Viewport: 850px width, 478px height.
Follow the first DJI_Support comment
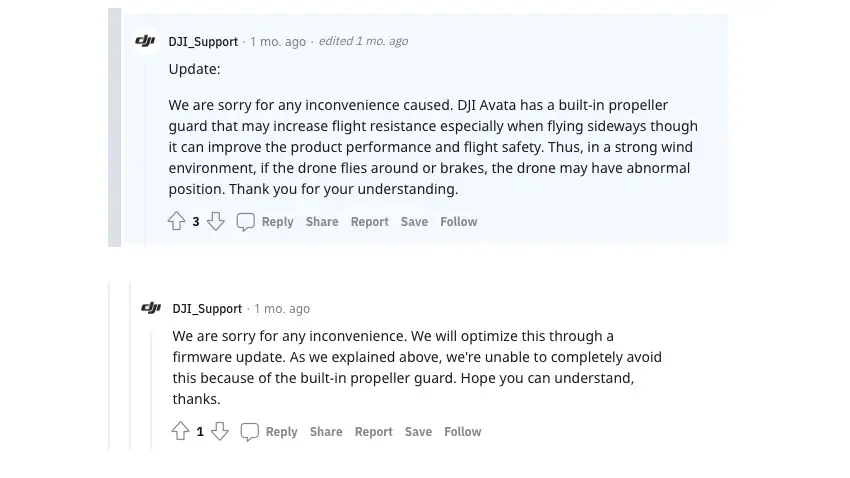(459, 222)
